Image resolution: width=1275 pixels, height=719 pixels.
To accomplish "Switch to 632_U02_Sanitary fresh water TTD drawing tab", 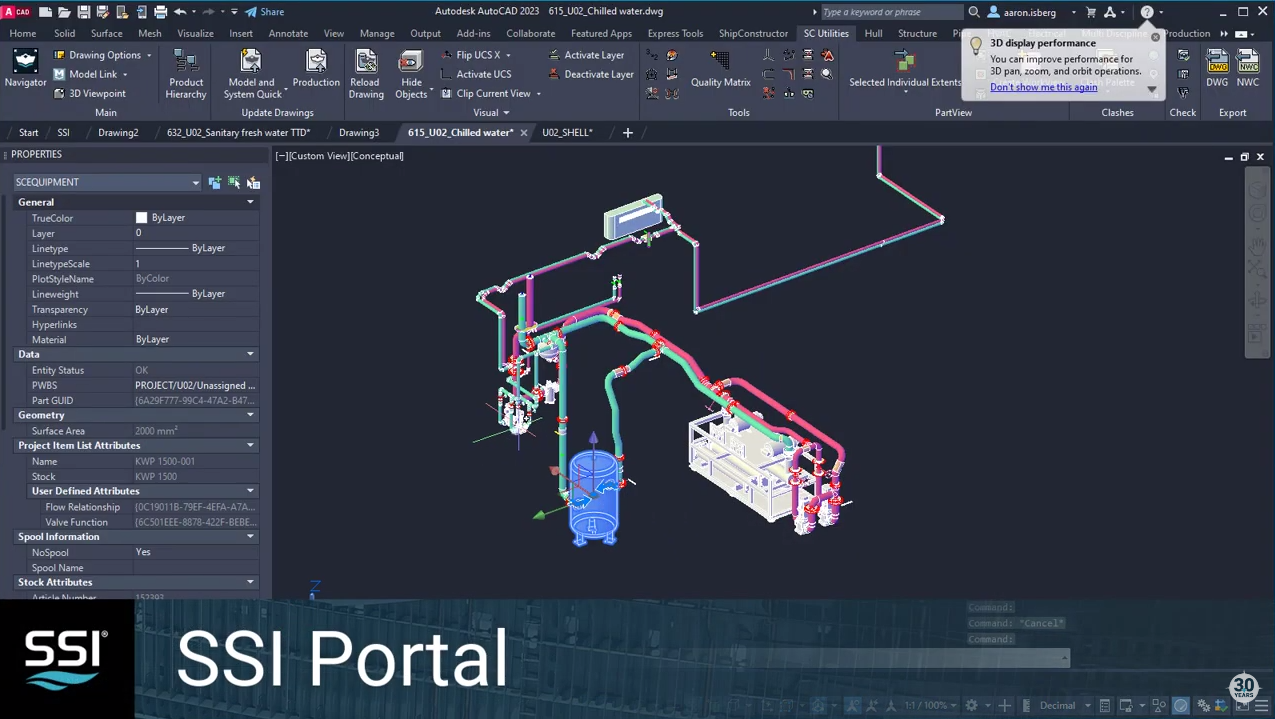I will pyautogui.click(x=238, y=132).
